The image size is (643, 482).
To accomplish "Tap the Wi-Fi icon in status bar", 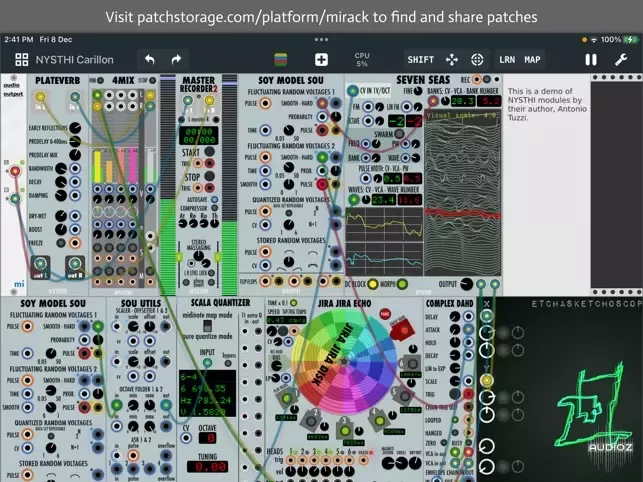I will click(x=594, y=40).
